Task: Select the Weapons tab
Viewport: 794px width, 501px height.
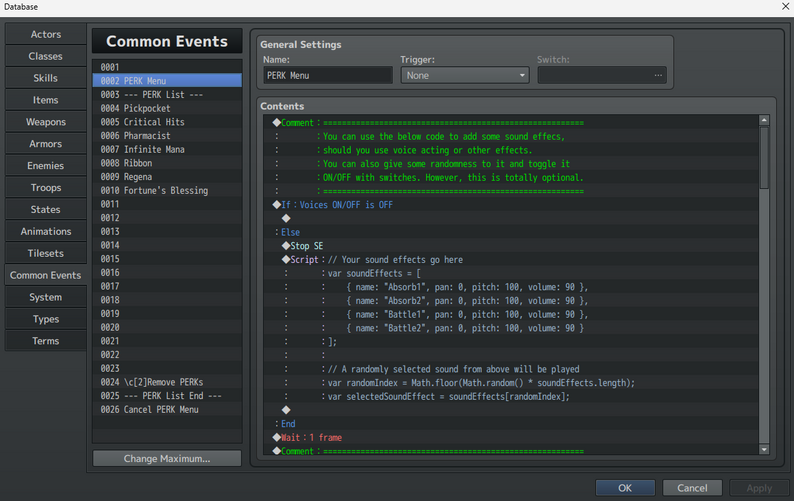Action: [x=46, y=122]
